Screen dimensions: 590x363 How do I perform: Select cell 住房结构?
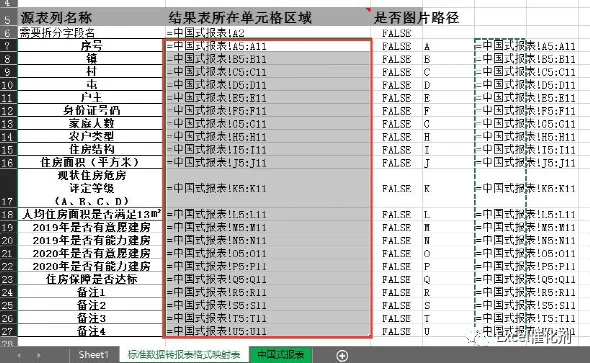click(90, 150)
